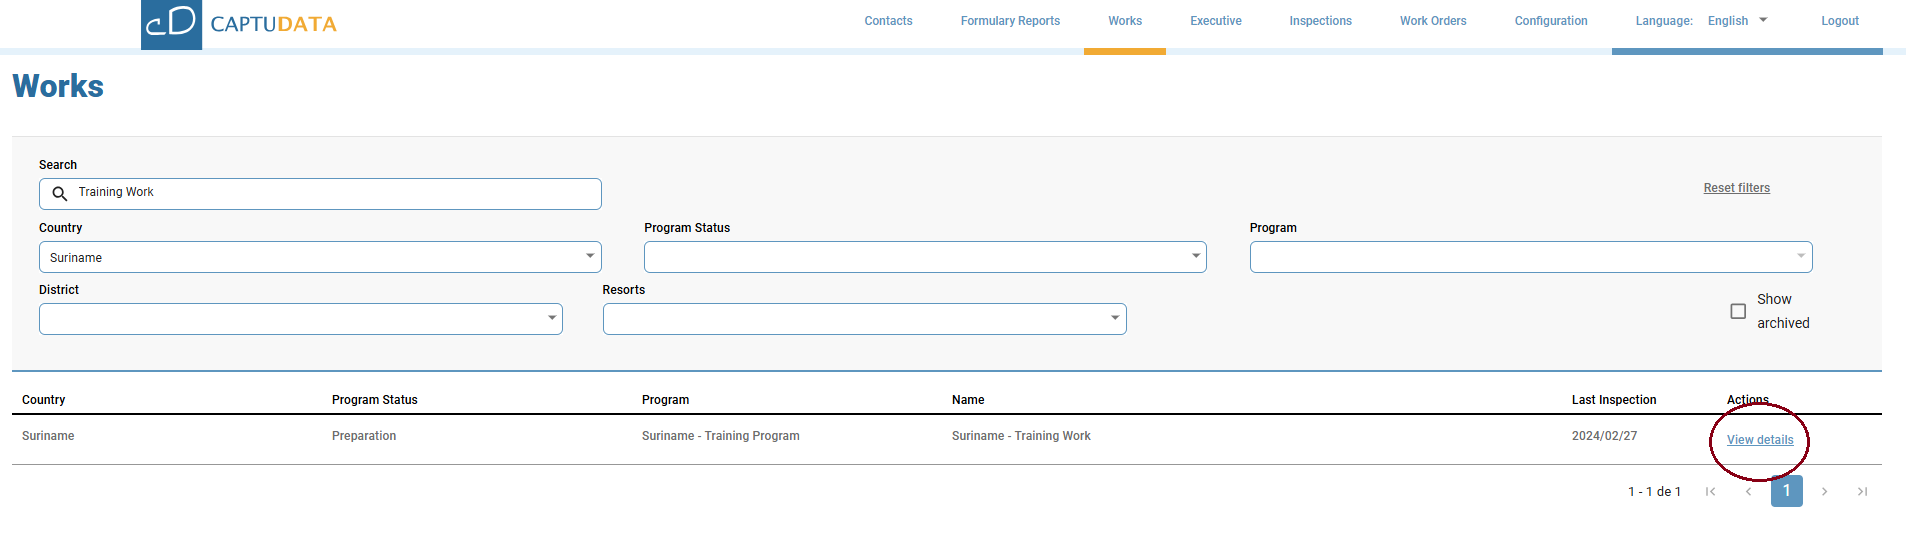Open the Program filter dropdown
The image size is (1906, 541).
(1530, 257)
